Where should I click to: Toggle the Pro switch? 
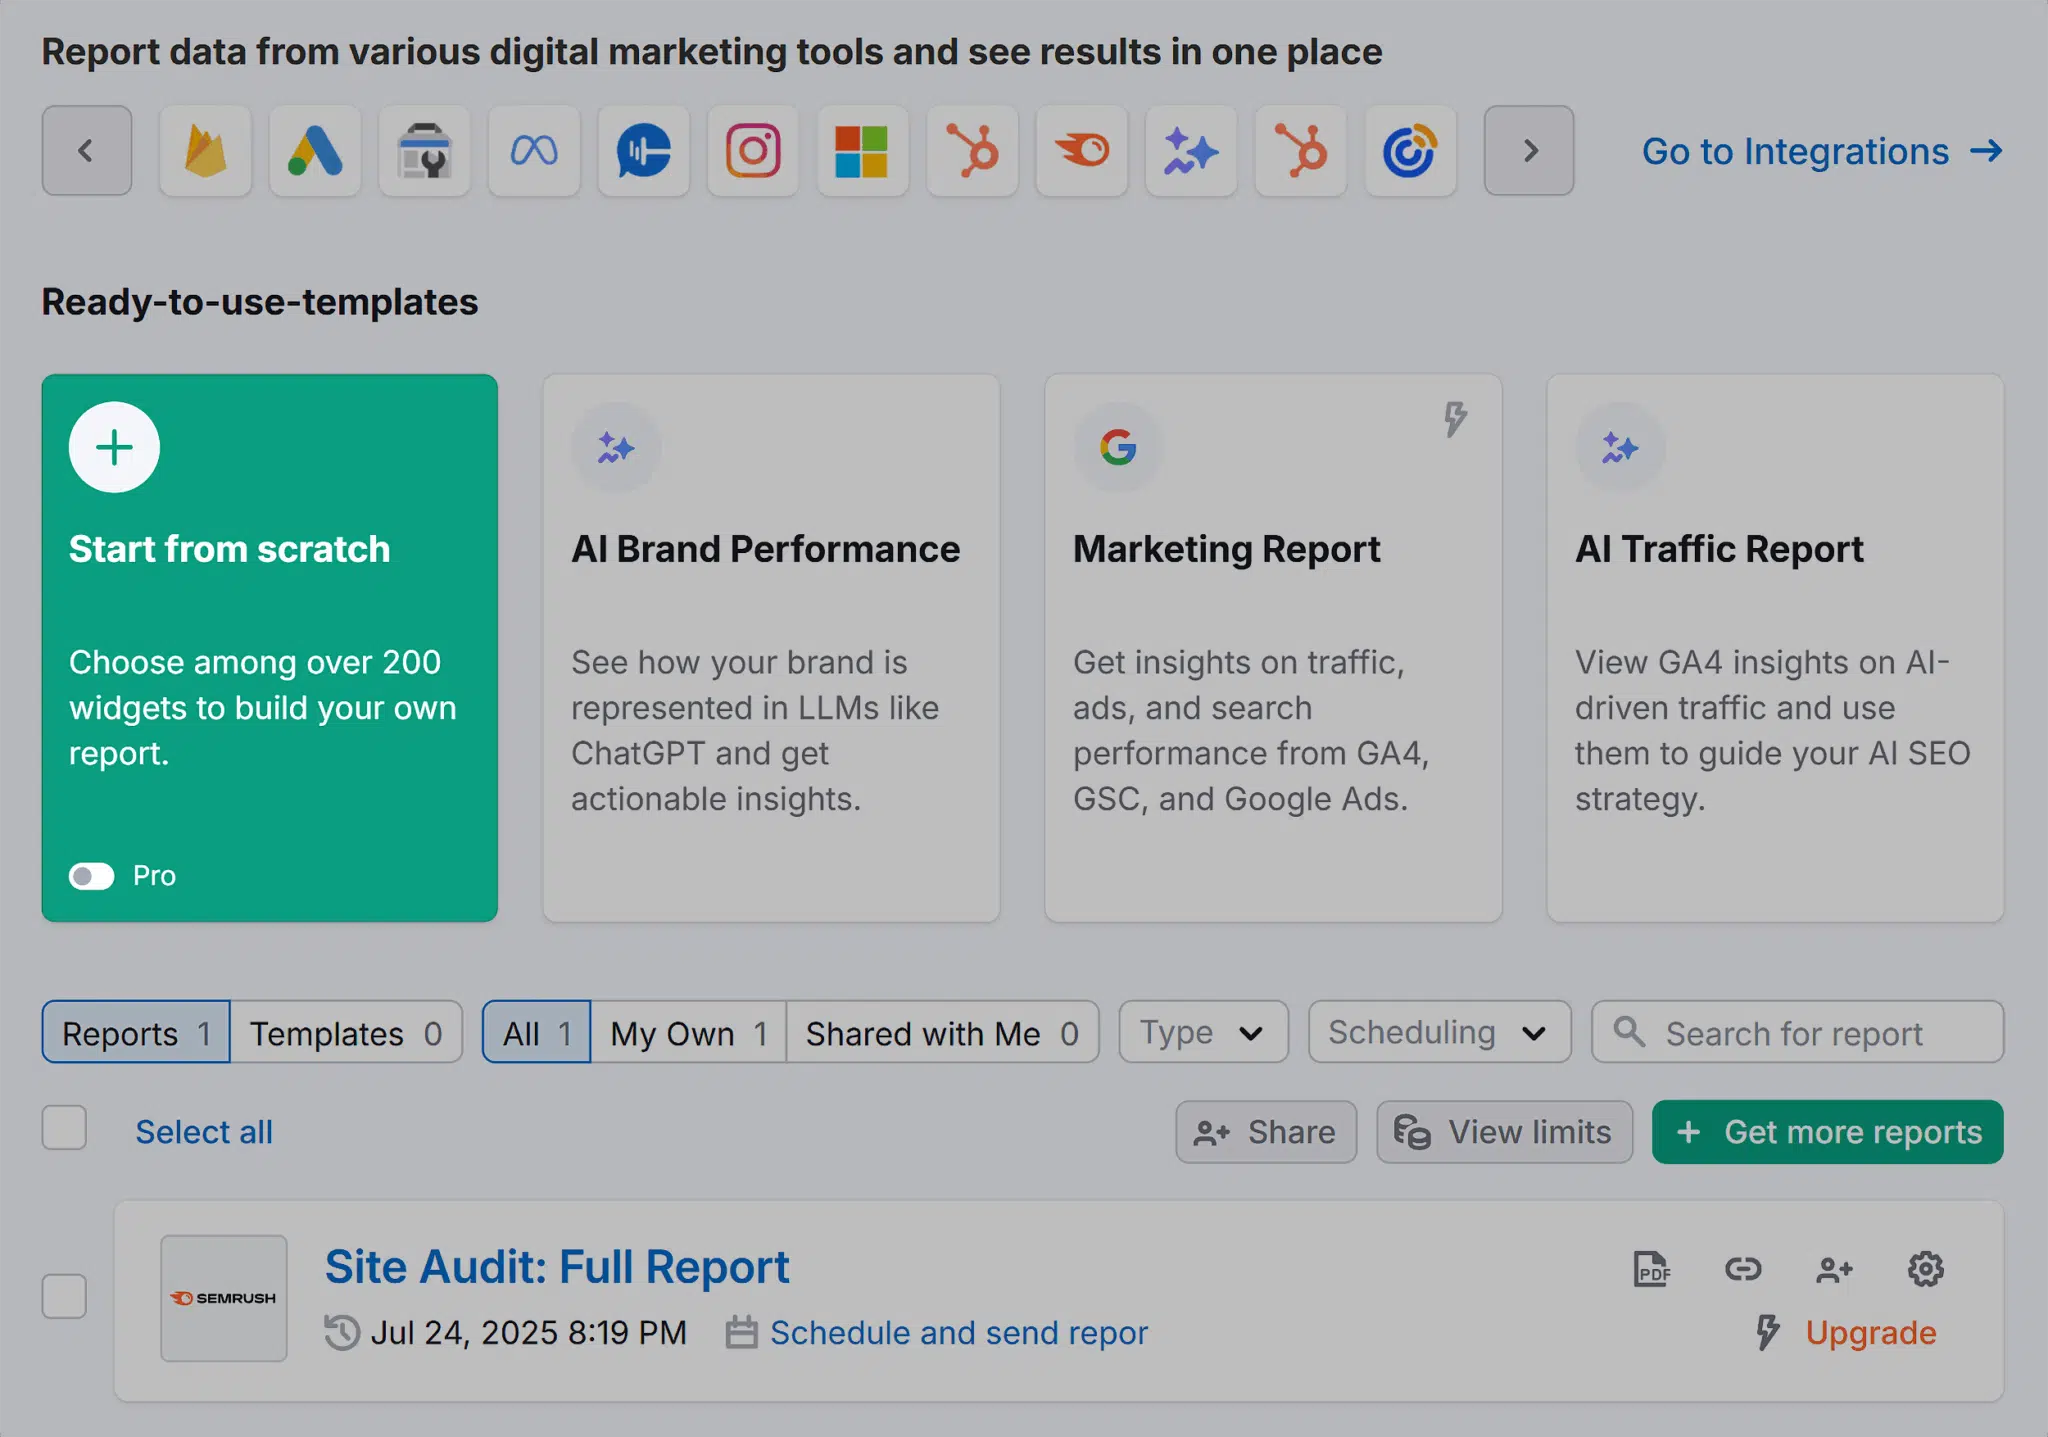click(92, 876)
